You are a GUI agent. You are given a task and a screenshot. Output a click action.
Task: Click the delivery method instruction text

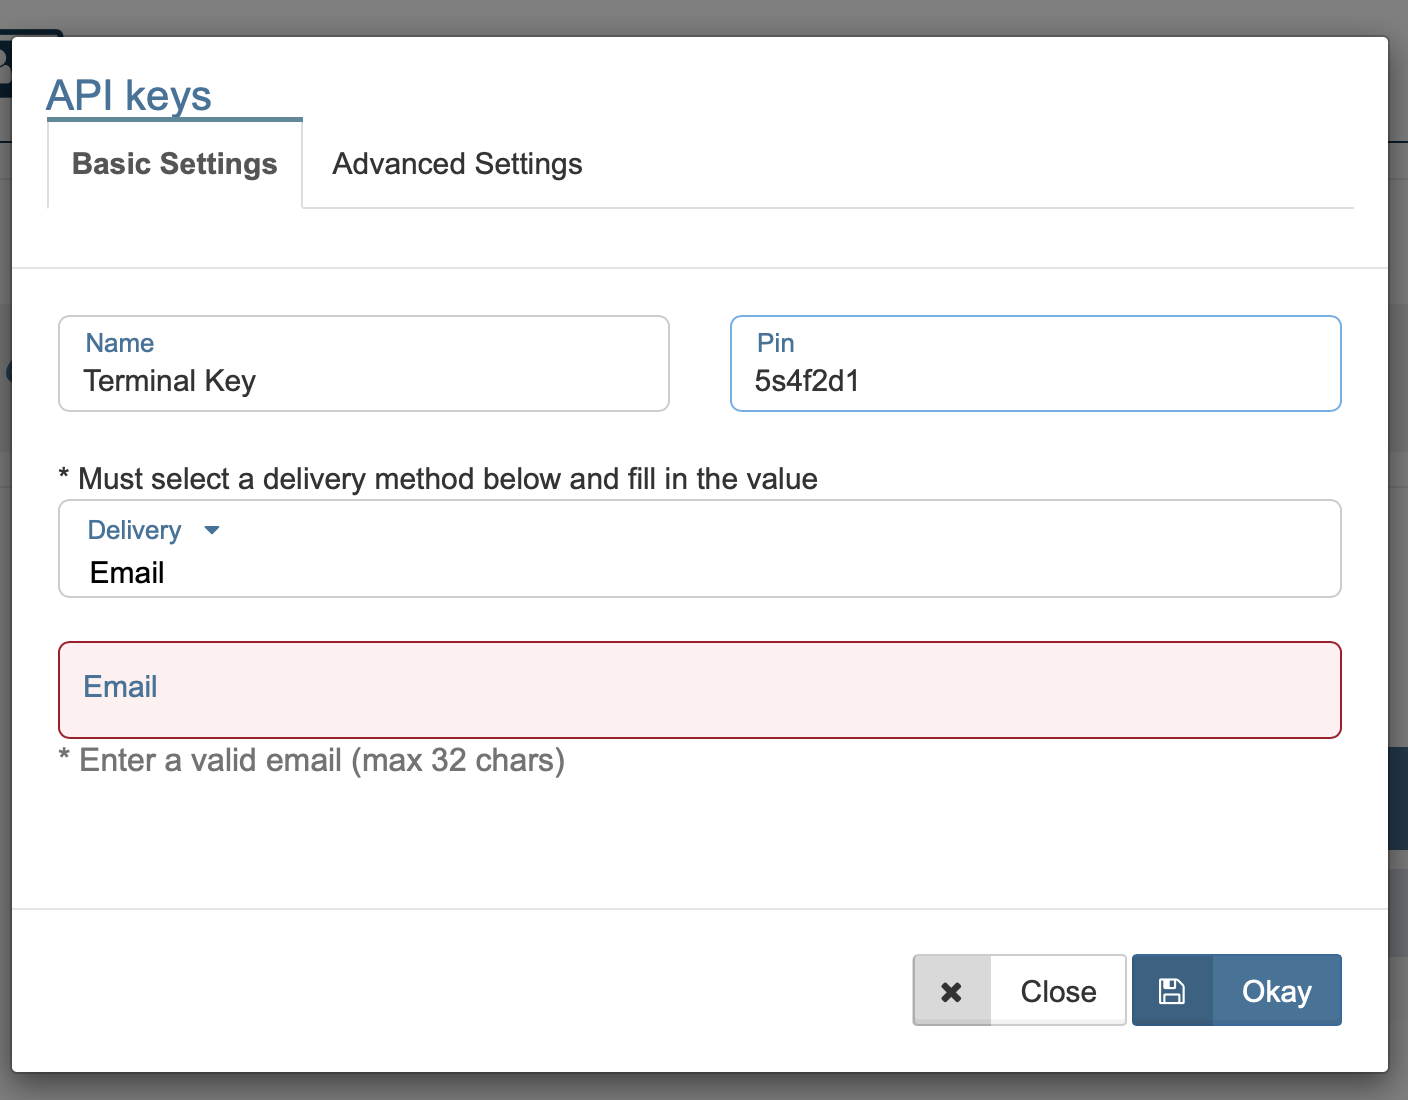click(x=438, y=479)
